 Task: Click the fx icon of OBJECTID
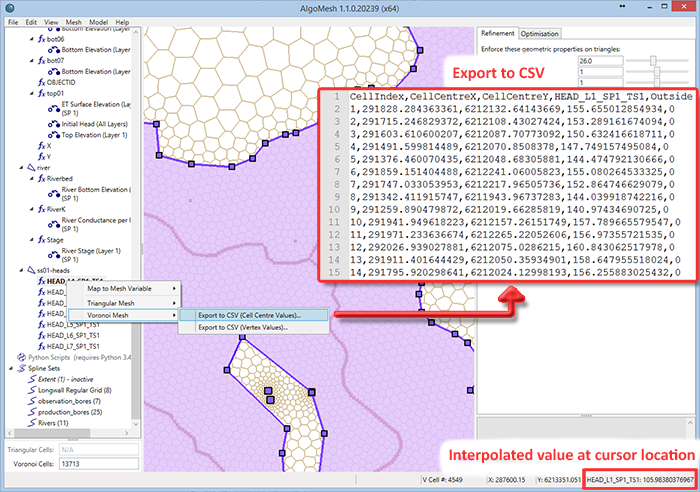click(42, 82)
